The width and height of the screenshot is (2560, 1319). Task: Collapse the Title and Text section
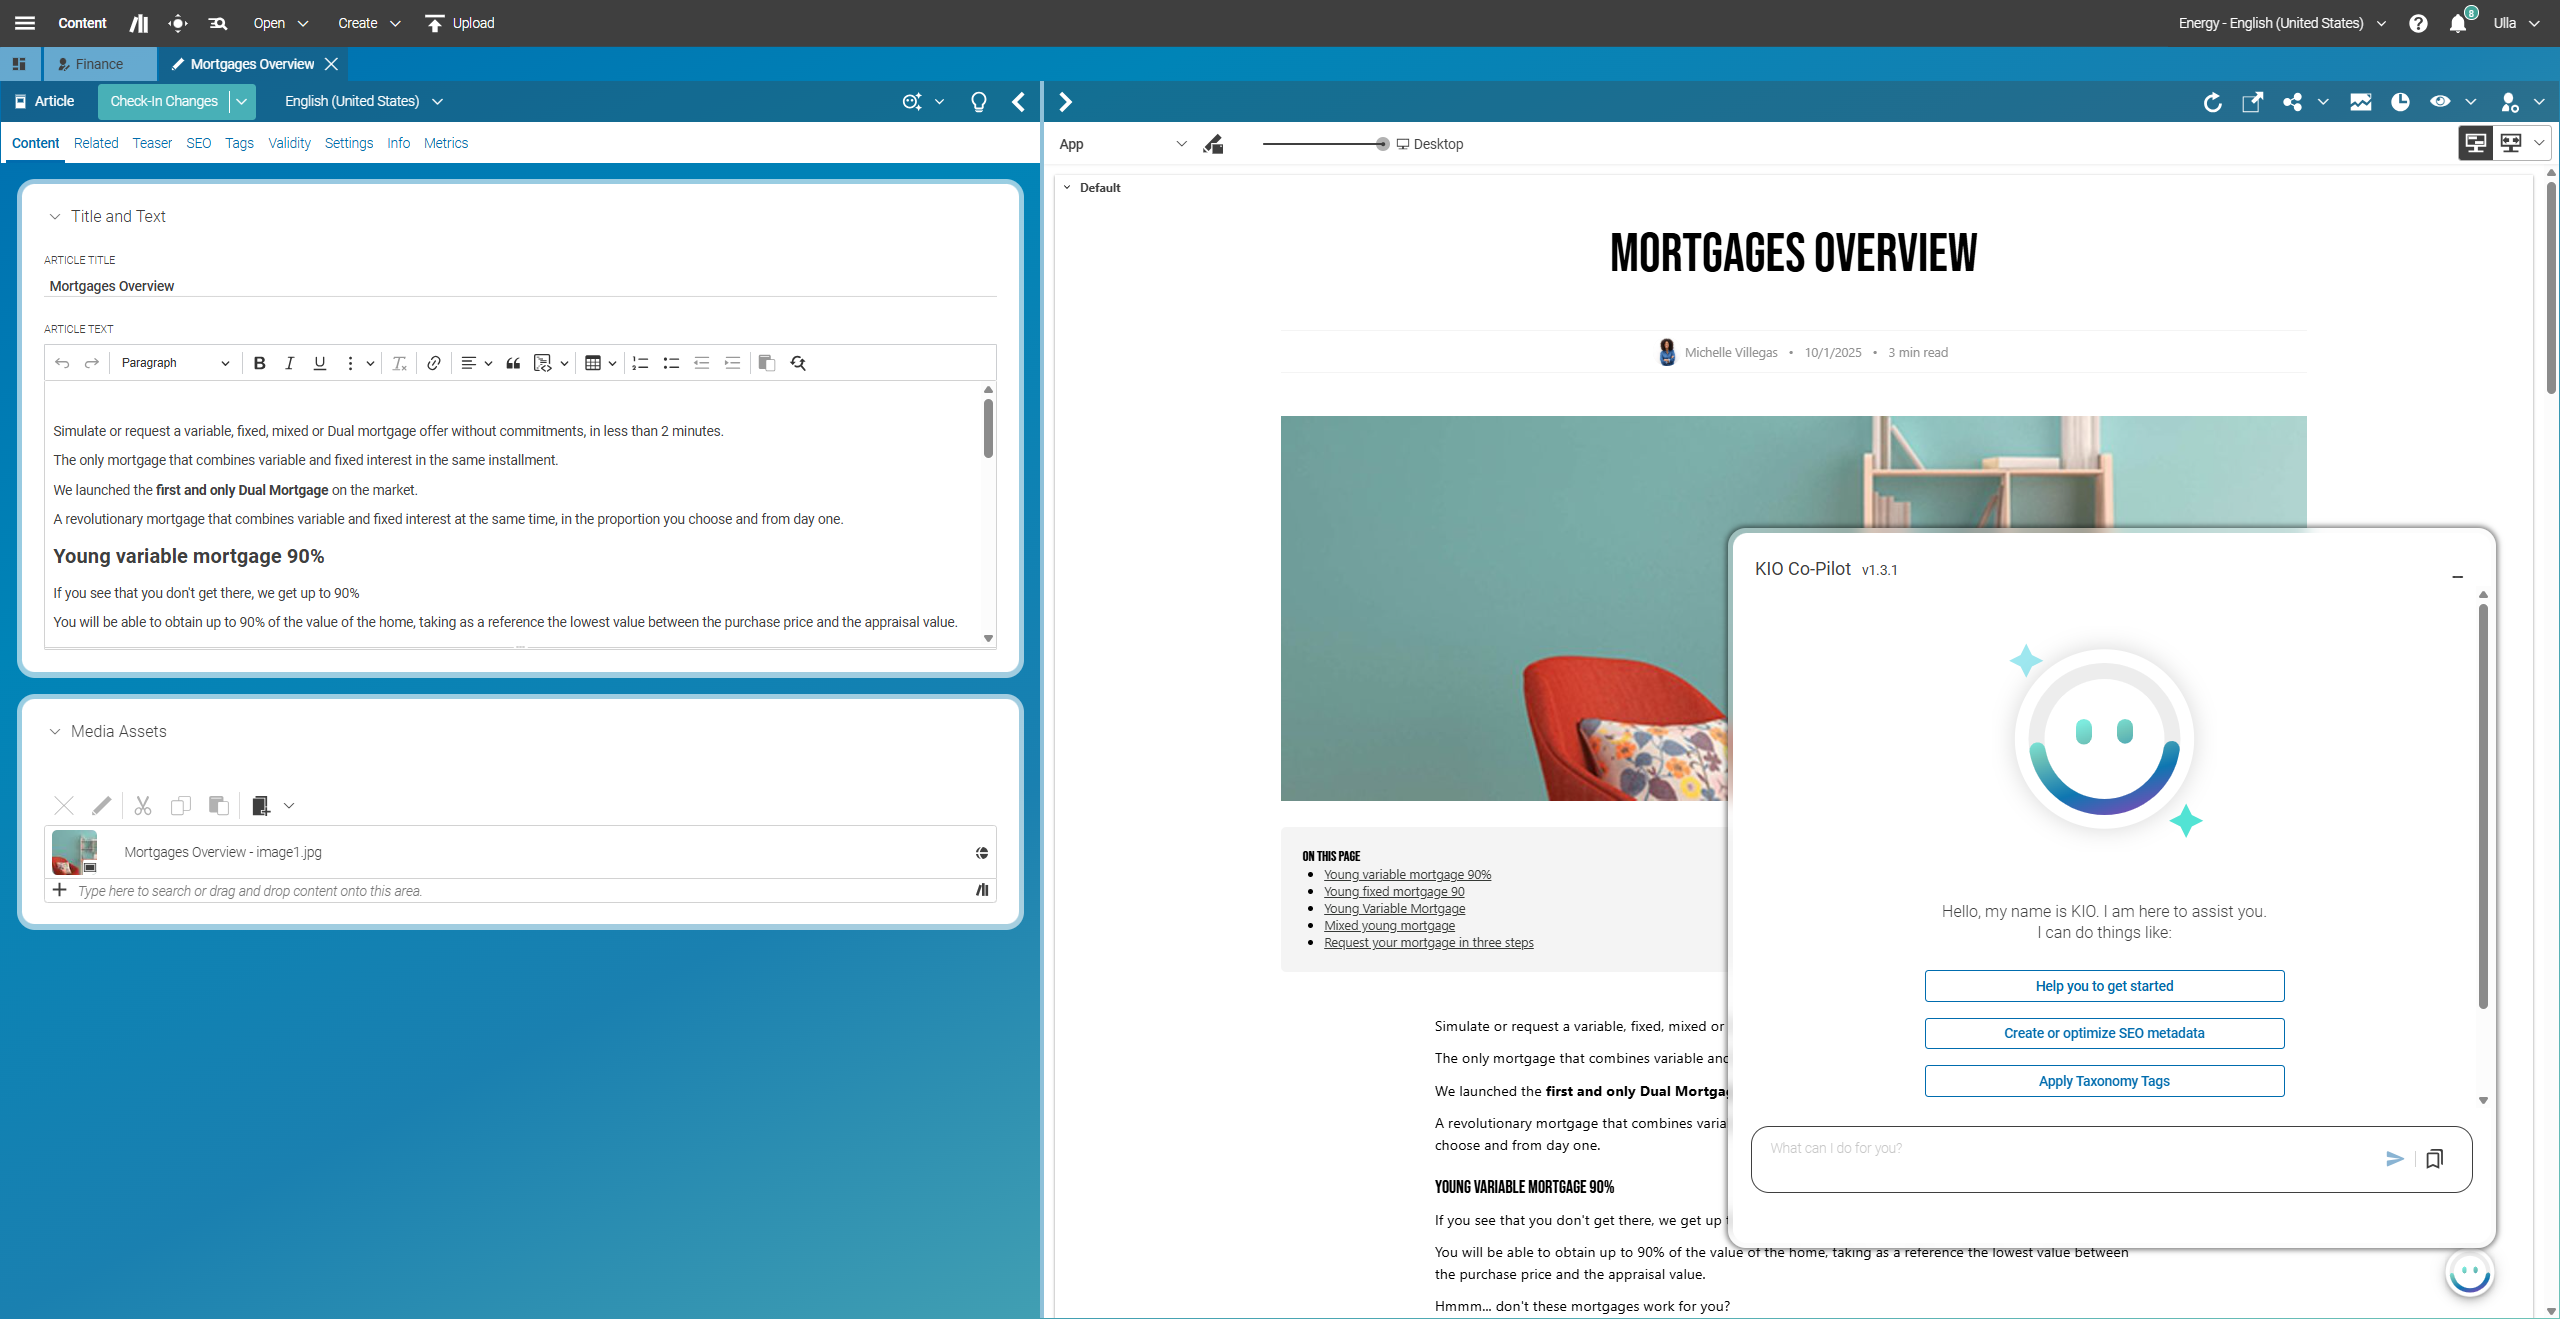point(55,216)
